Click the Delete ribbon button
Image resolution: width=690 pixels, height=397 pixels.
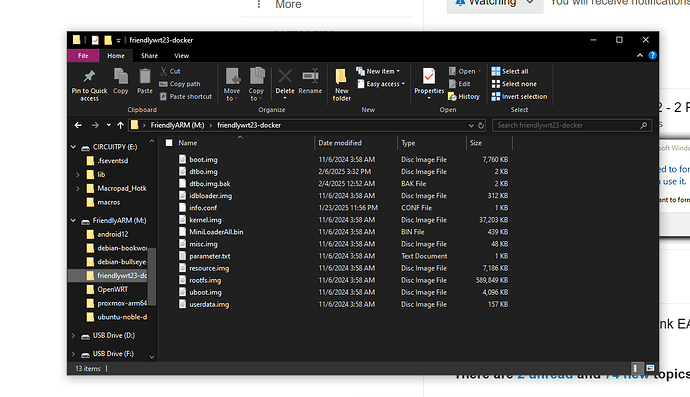285,84
